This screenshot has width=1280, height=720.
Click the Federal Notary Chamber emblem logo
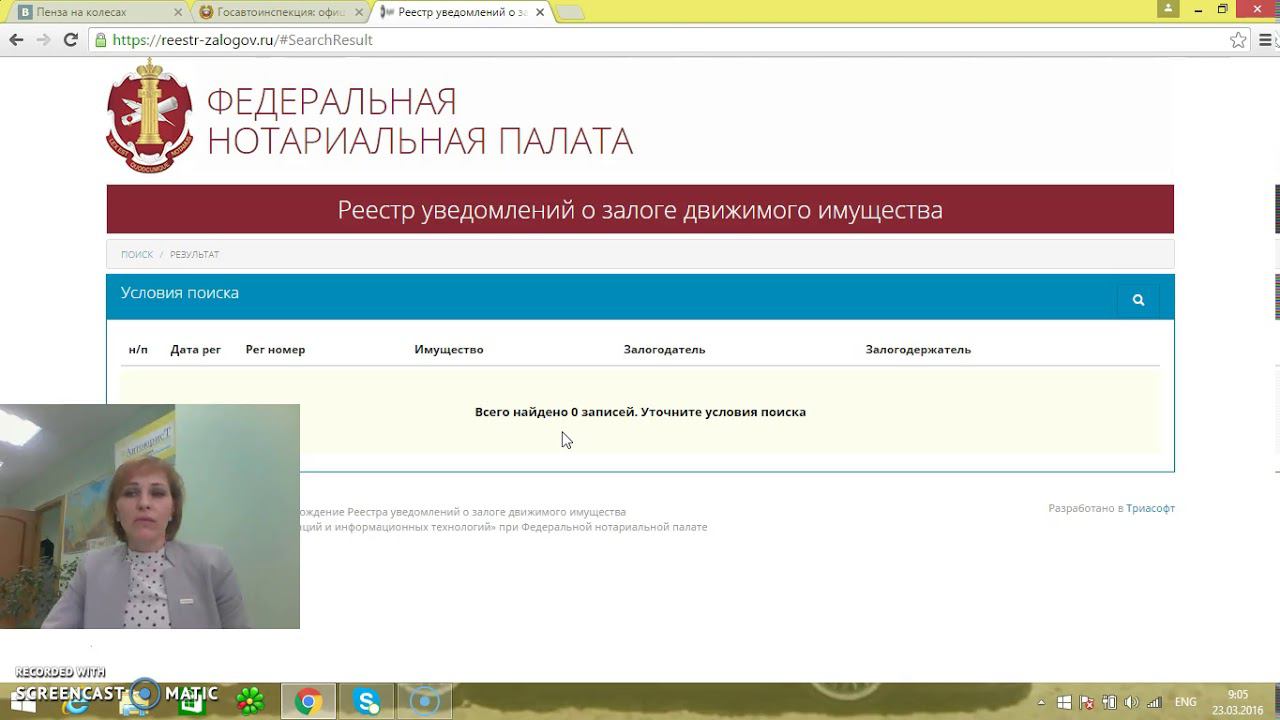click(x=150, y=116)
